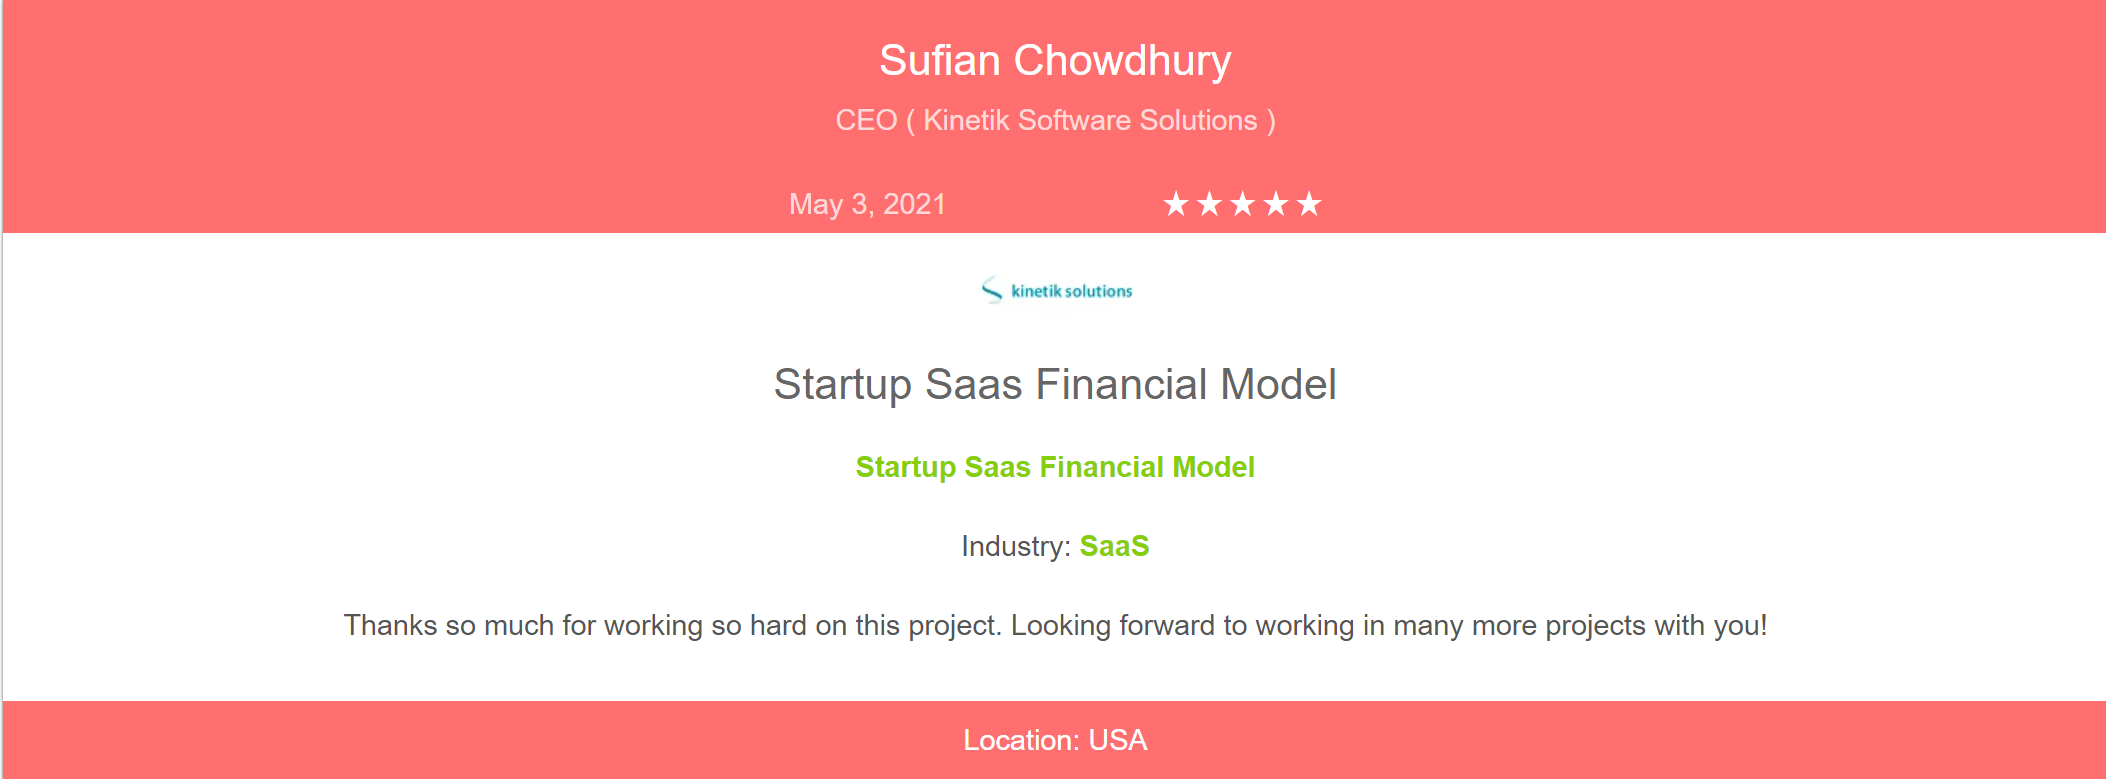Click the gray Startup Saas Financial Model heading
Screen dimensions: 2106x779
1054,385
